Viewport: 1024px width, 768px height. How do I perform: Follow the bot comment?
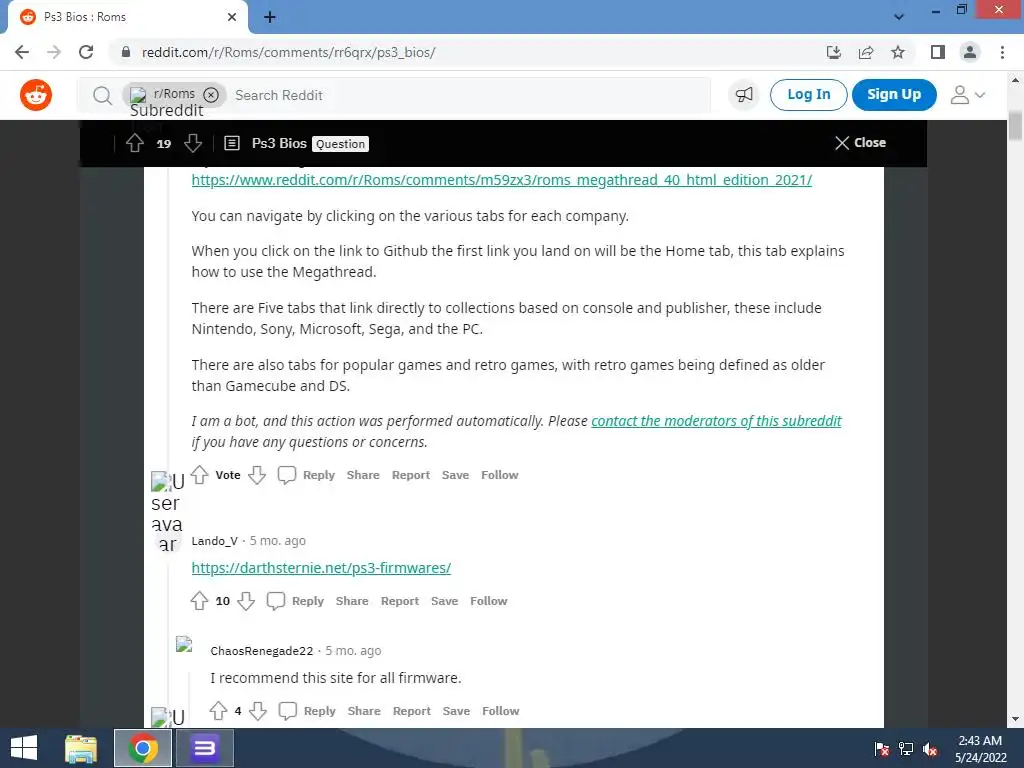[500, 475]
